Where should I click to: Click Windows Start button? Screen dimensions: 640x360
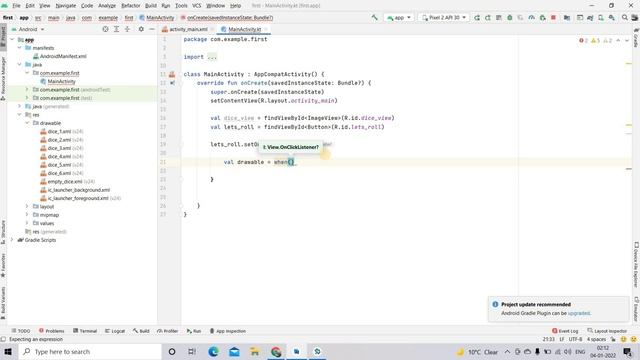pyautogui.click(x=8, y=351)
